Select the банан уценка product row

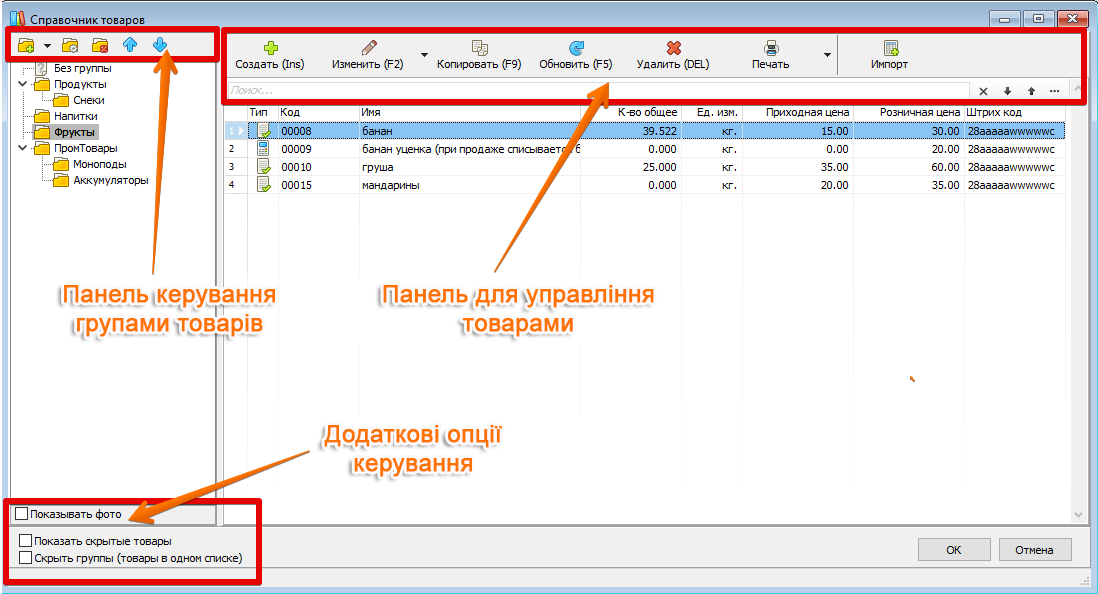(x=645, y=149)
